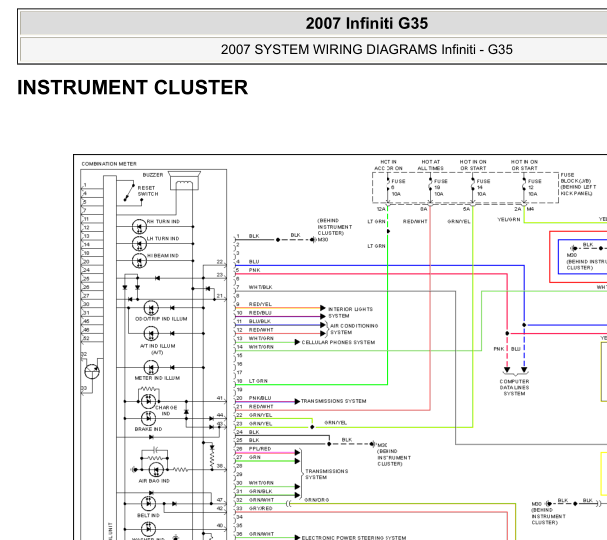This screenshot has height=540, width=607.
Task: Click the ELECTRONIC POWER STEERING SYSTEM label
Action: coord(354,537)
